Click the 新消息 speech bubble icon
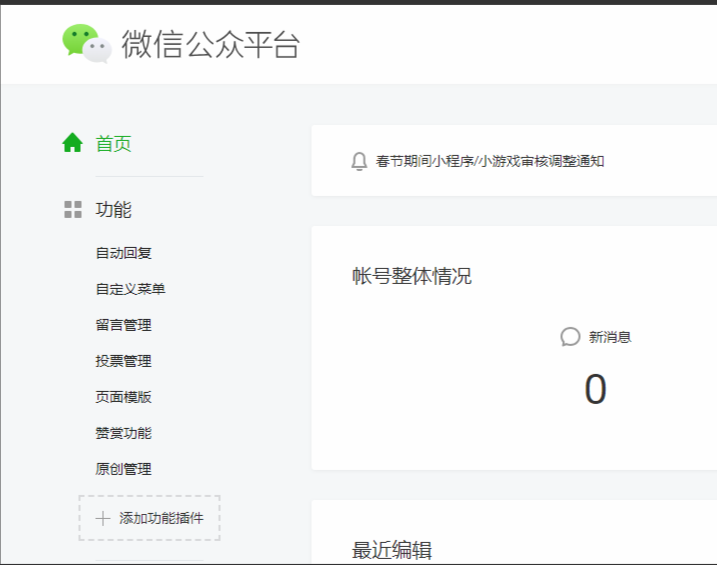The image size is (717, 565). (570, 337)
